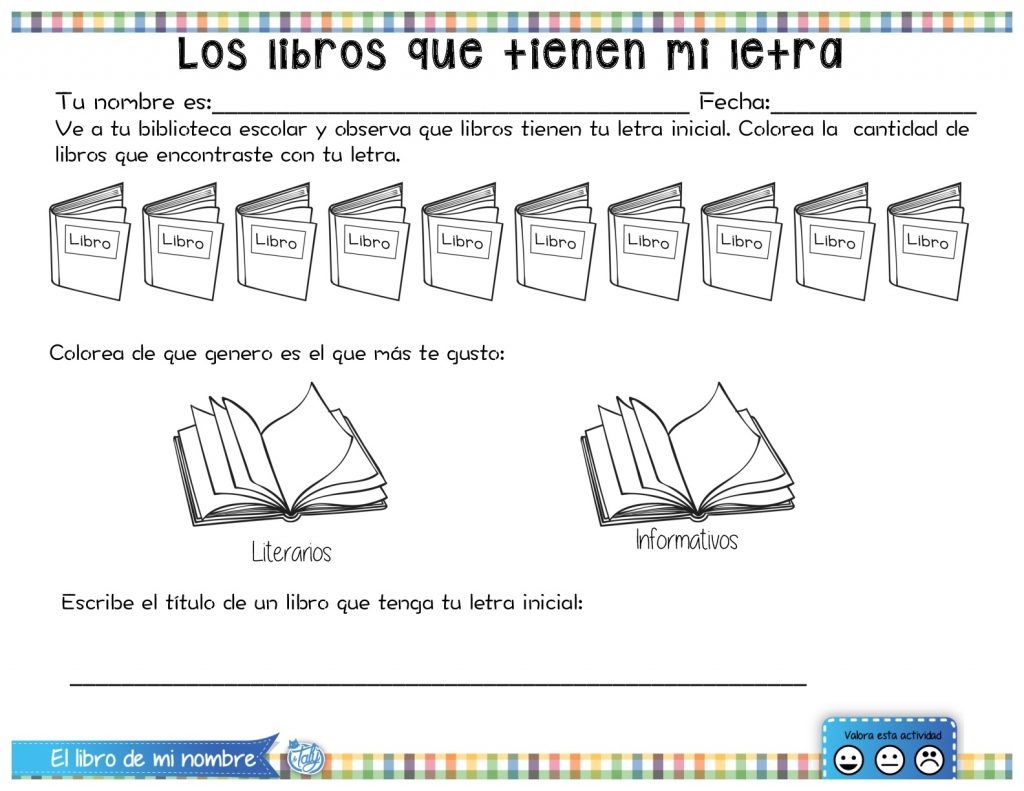Click the neutral face rating icon
1024x791 pixels.
[889, 761]
